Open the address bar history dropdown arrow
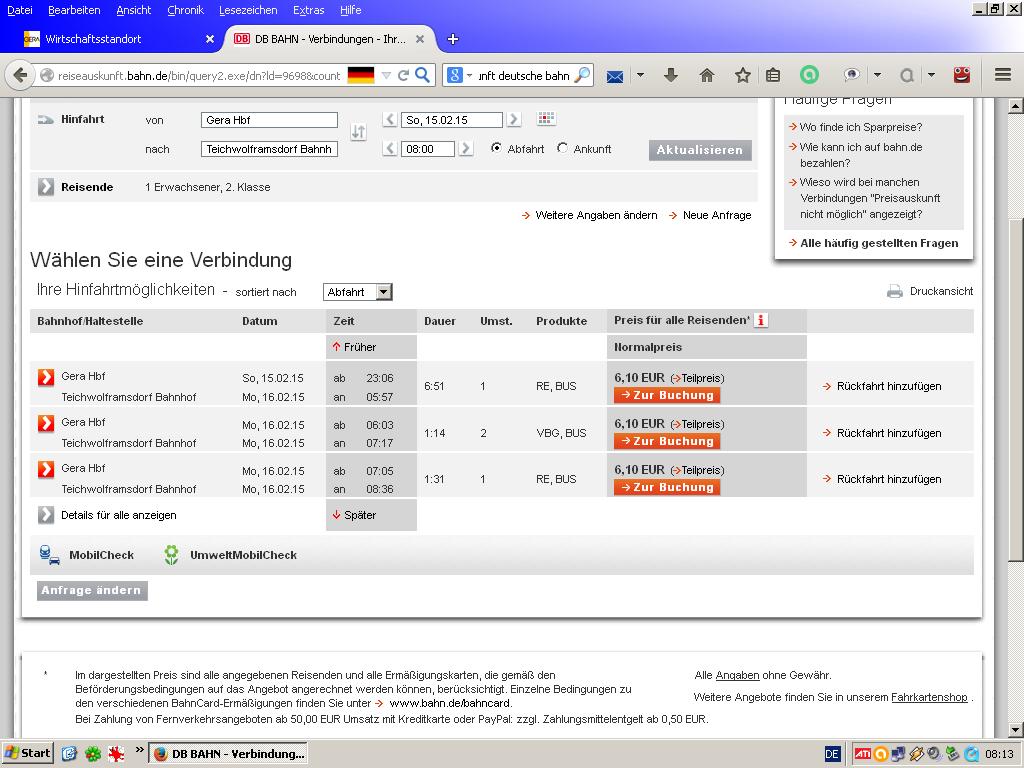Screen dimensions: 1024x768 (x=386, y=75)
